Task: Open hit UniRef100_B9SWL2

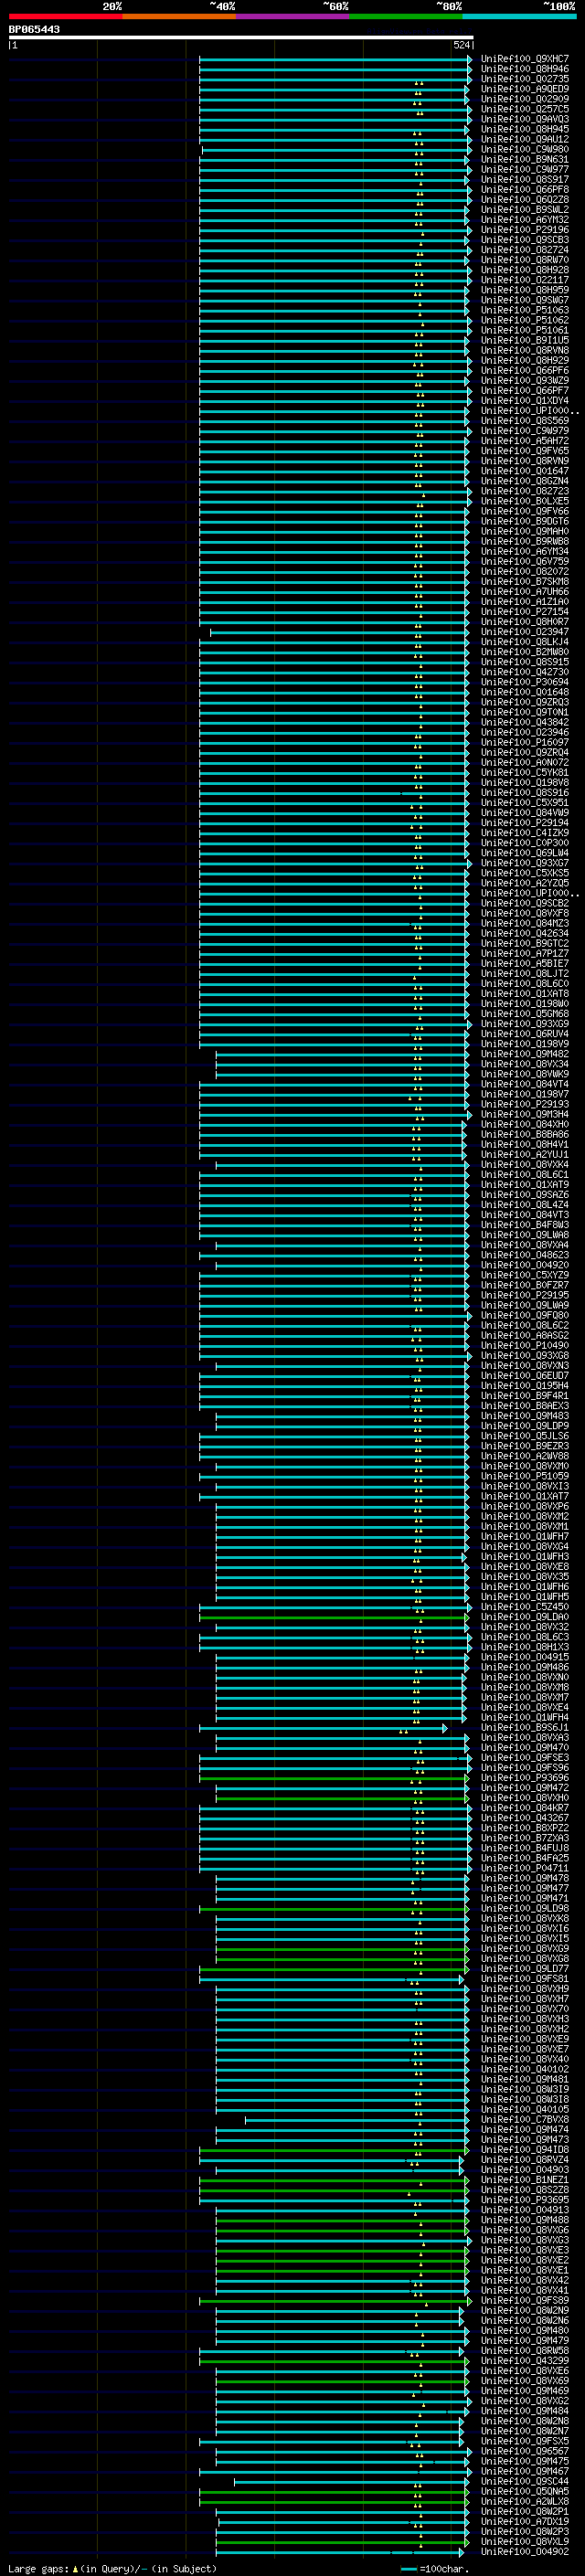Action: pos(525,209)
